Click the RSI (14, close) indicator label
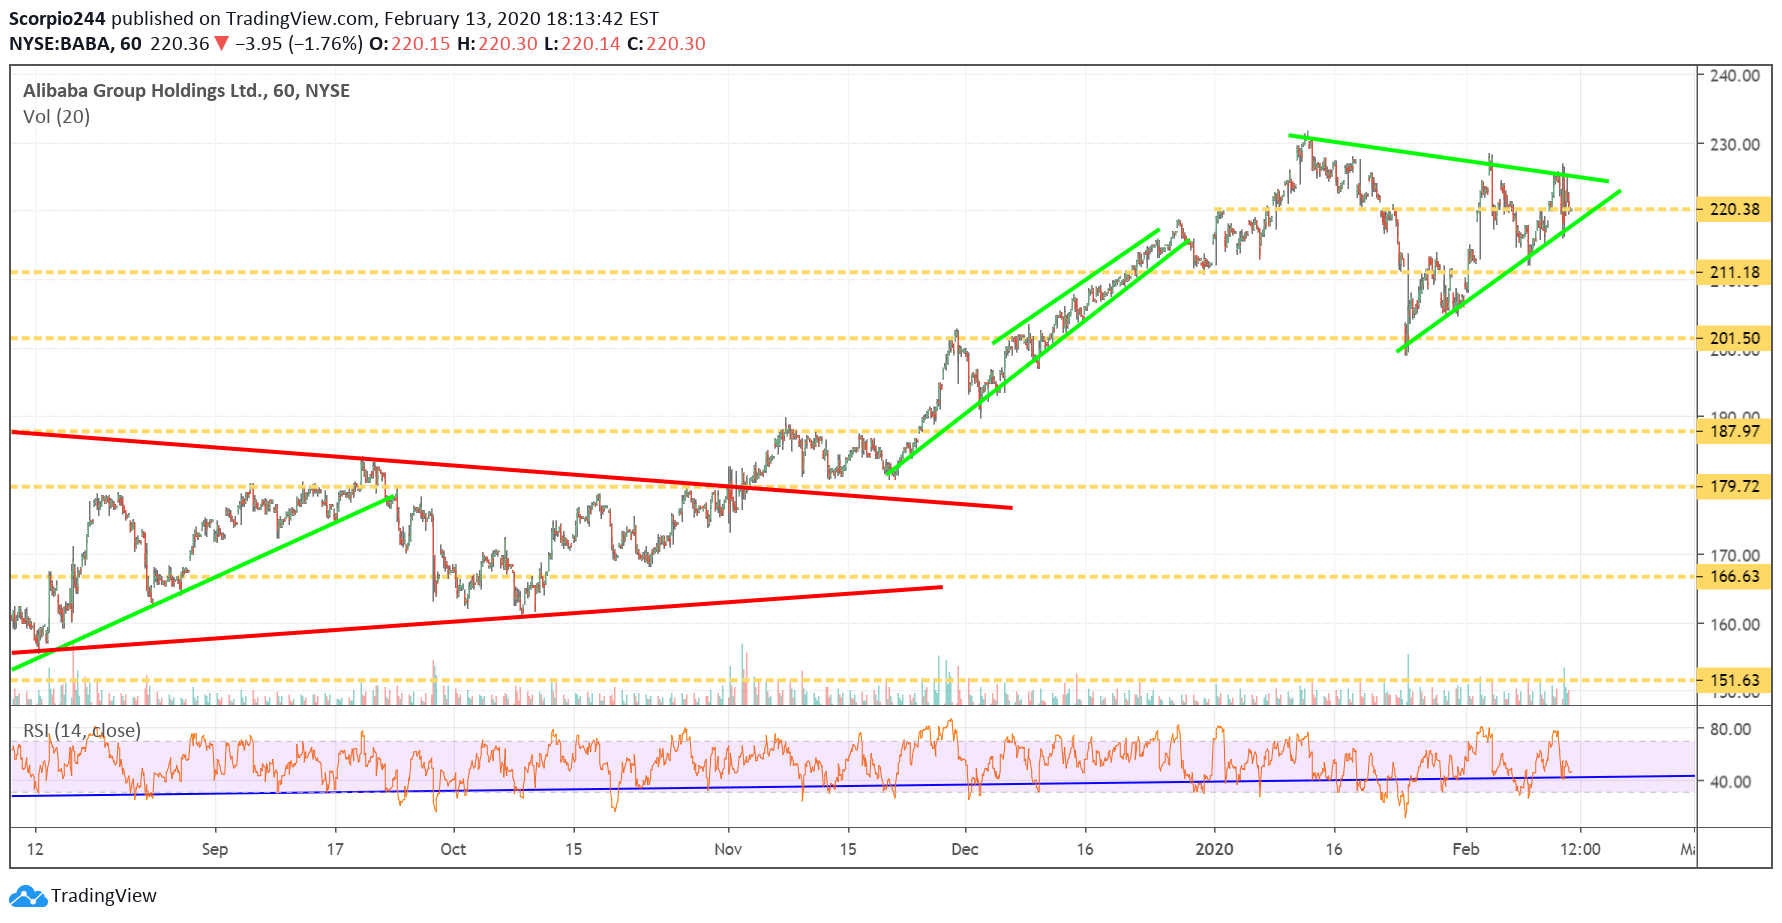Viewport: 1782px width, 923px height. pos(82,731)
